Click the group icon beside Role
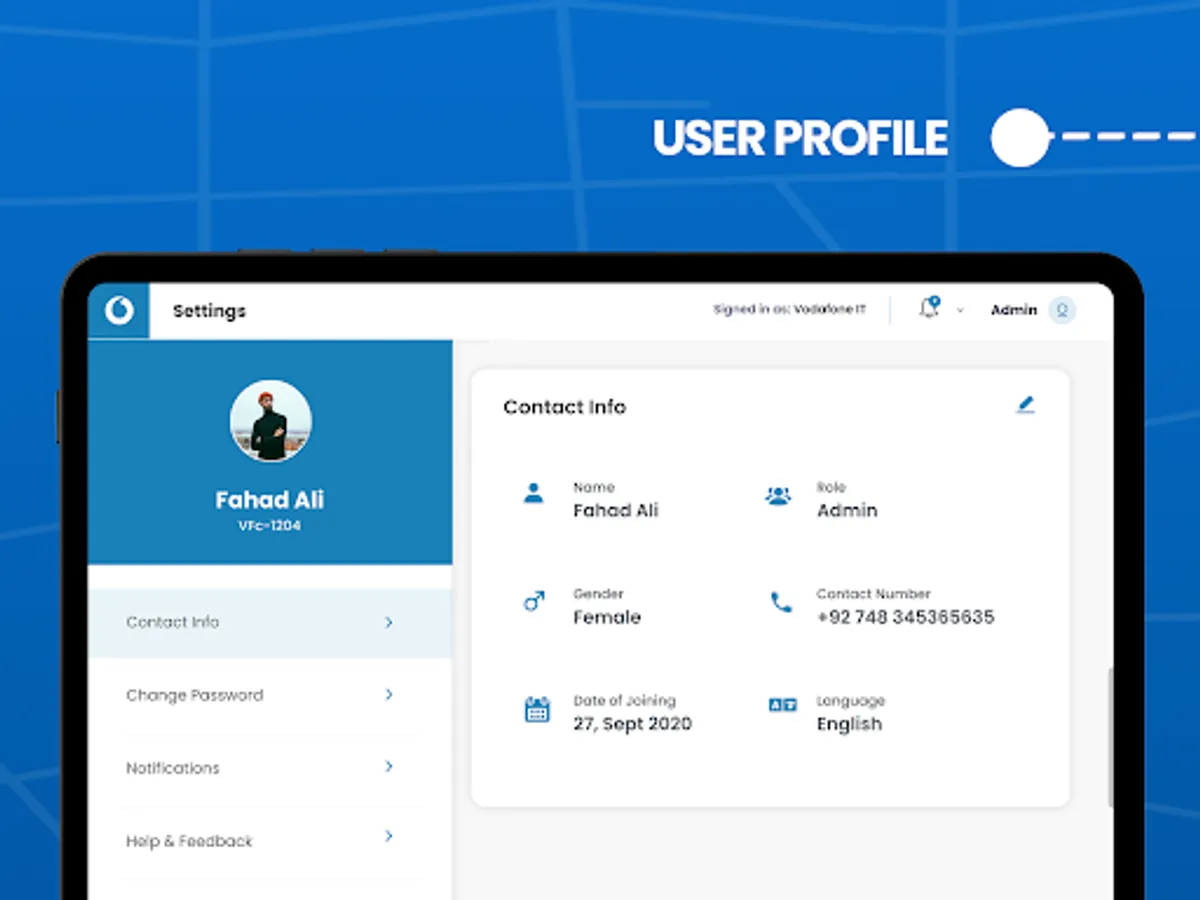 click(778, 495)
